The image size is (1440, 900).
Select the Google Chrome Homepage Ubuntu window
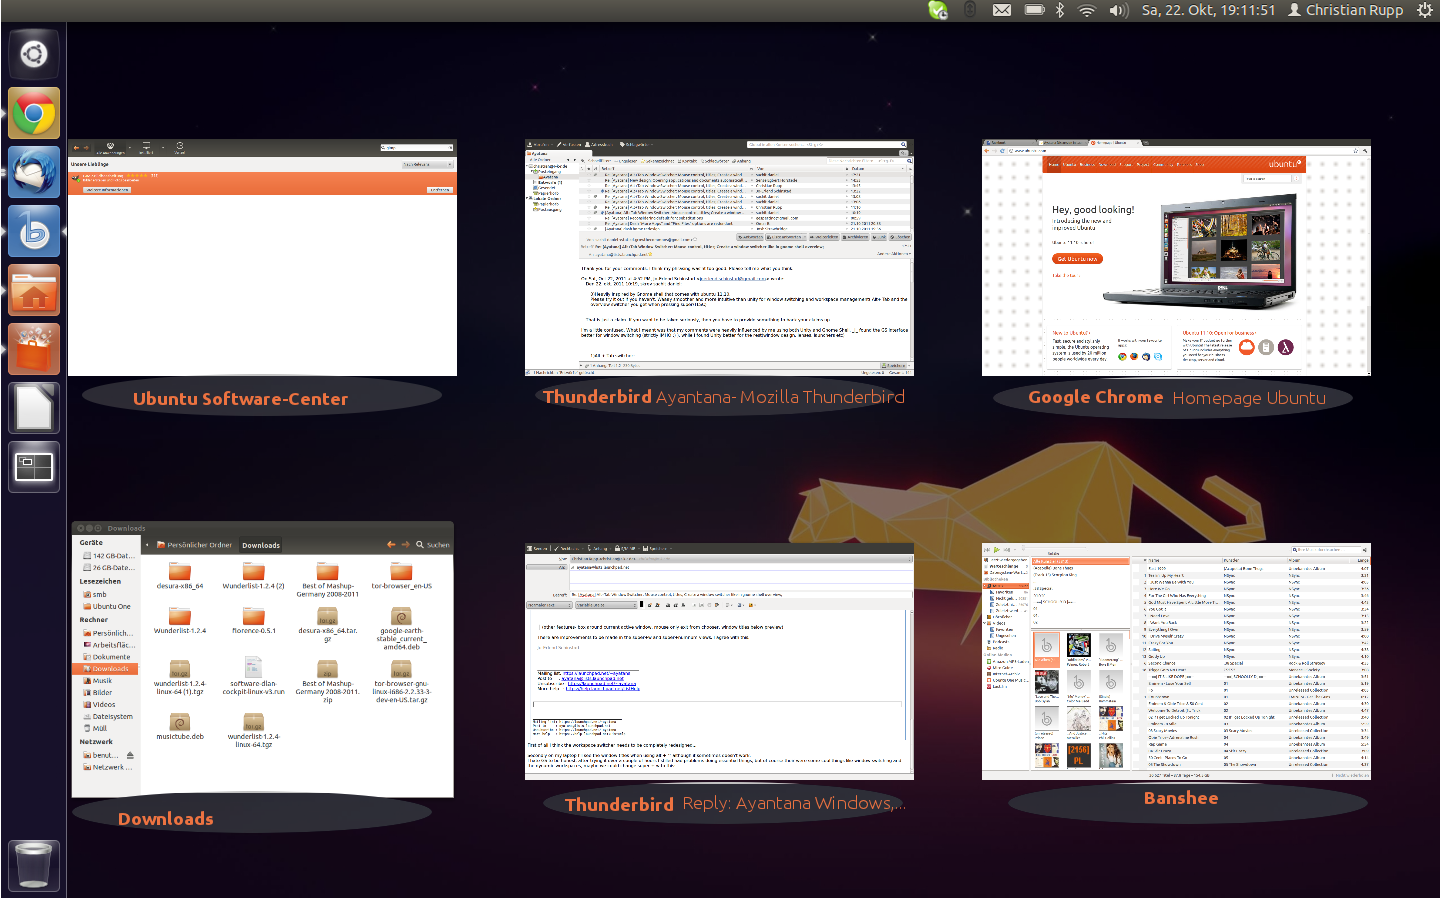pos(1176,258)
